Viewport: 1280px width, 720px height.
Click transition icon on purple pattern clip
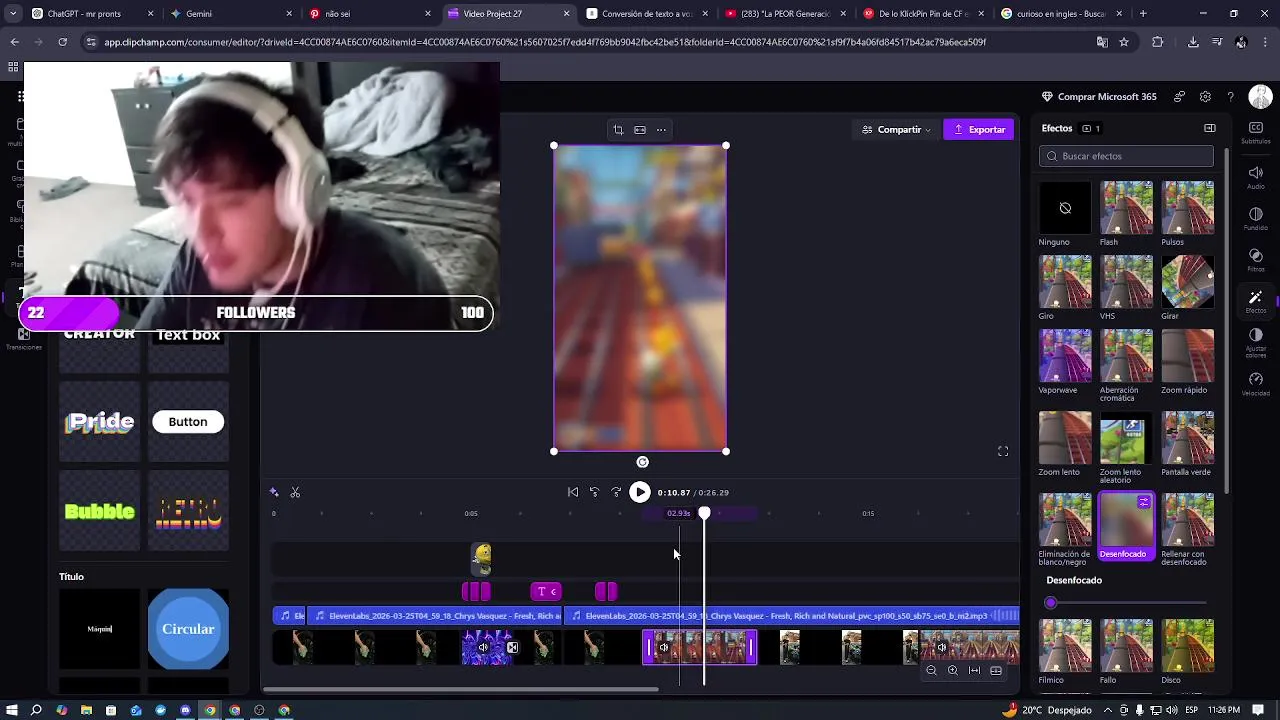click(512, 648)
